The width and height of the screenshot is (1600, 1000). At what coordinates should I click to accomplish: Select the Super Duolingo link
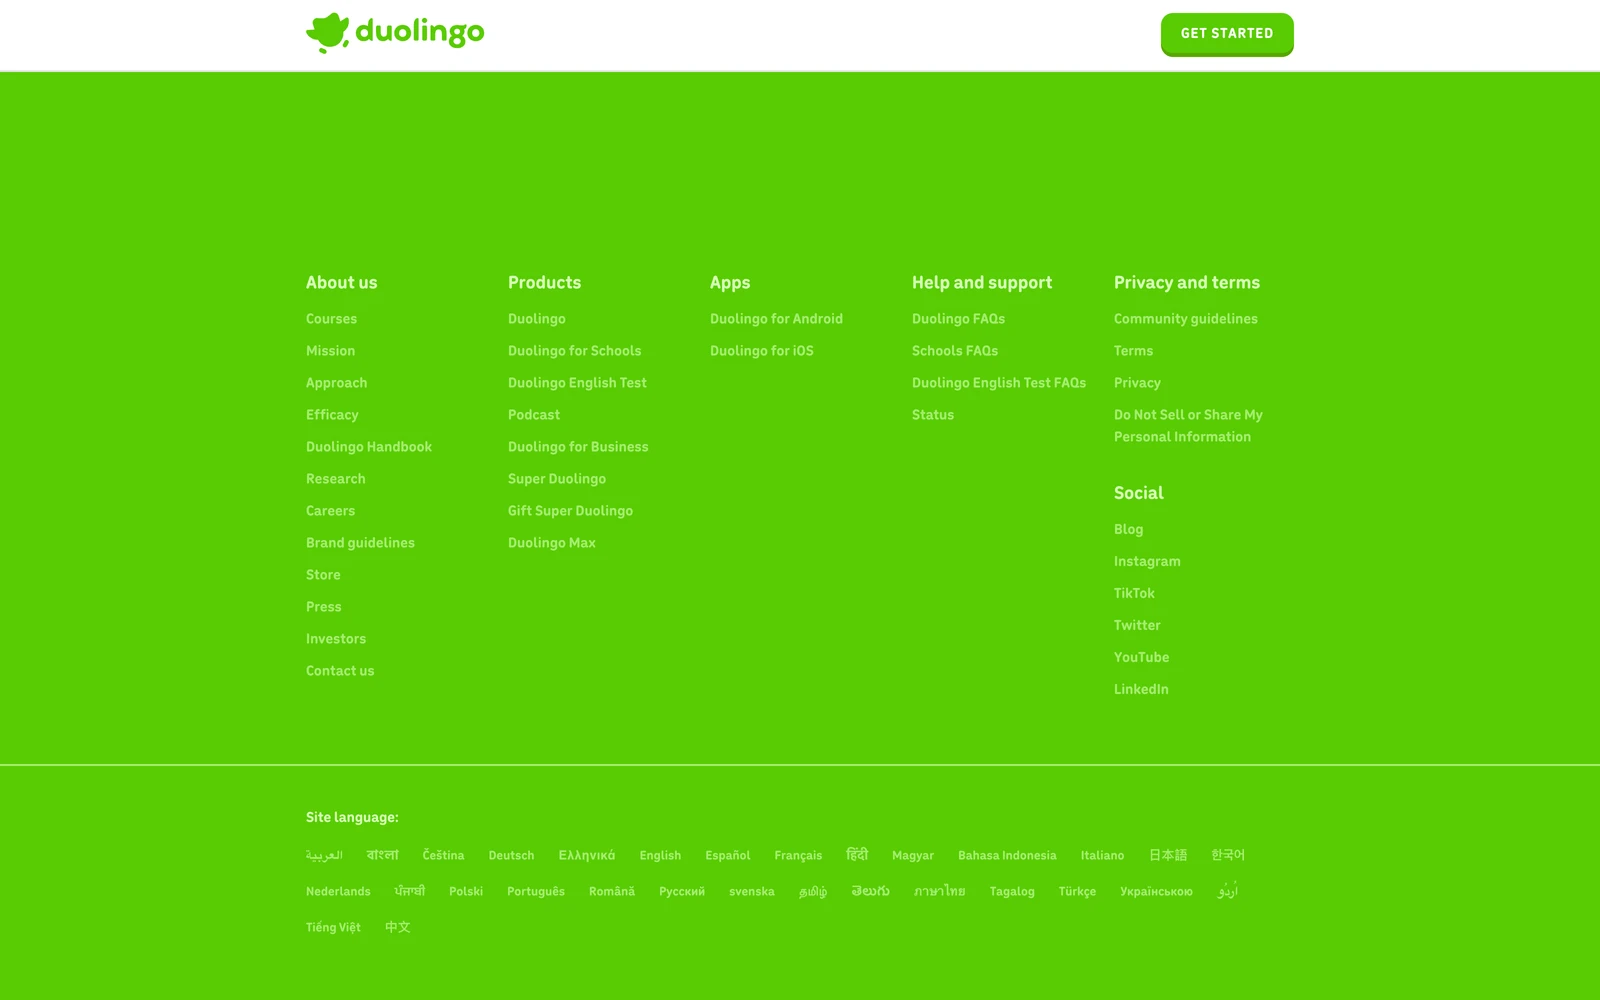pos(557,479)
